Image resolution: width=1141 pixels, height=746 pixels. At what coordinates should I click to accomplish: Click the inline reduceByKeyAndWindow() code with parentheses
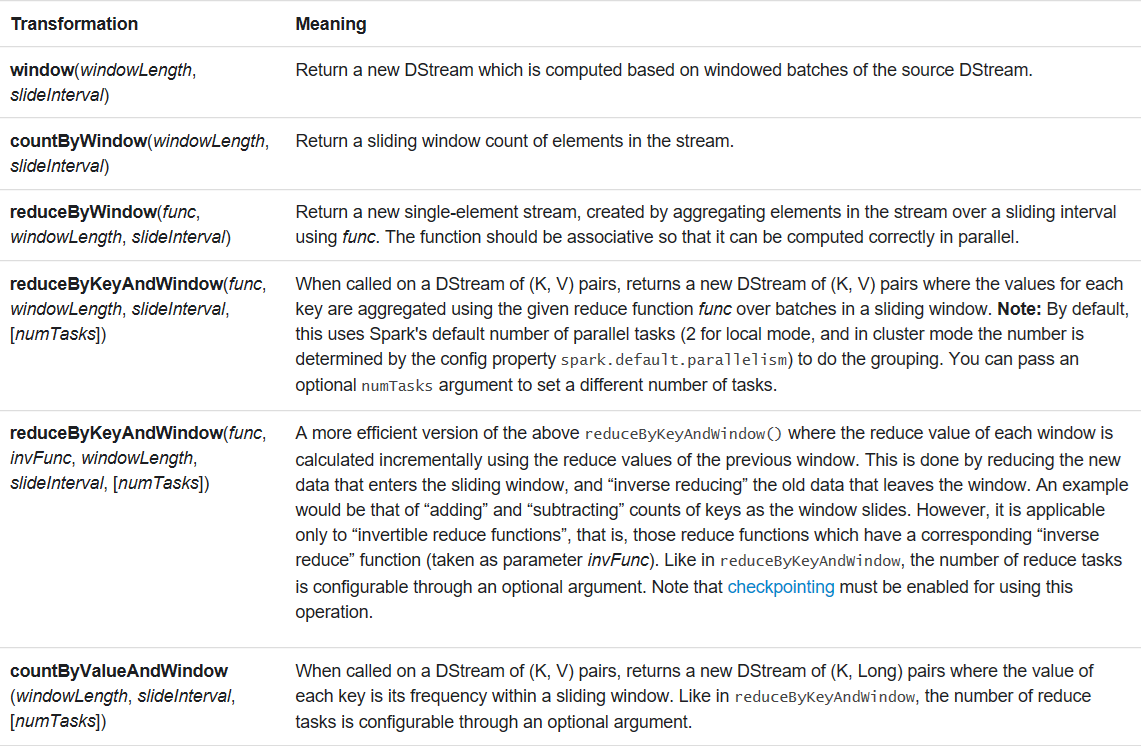(x=683, y=435)
